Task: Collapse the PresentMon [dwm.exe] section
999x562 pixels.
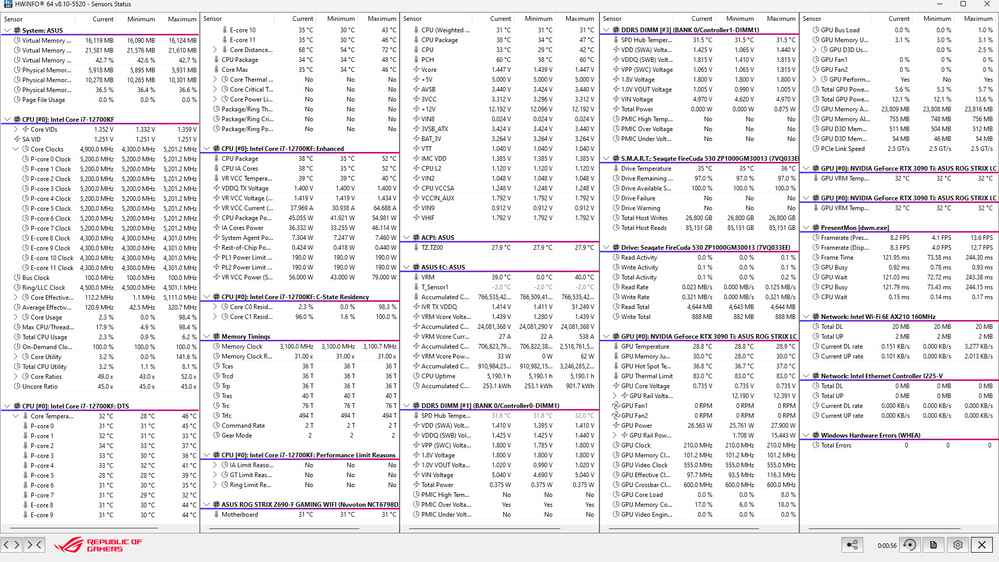Action: tap(806, 227)
